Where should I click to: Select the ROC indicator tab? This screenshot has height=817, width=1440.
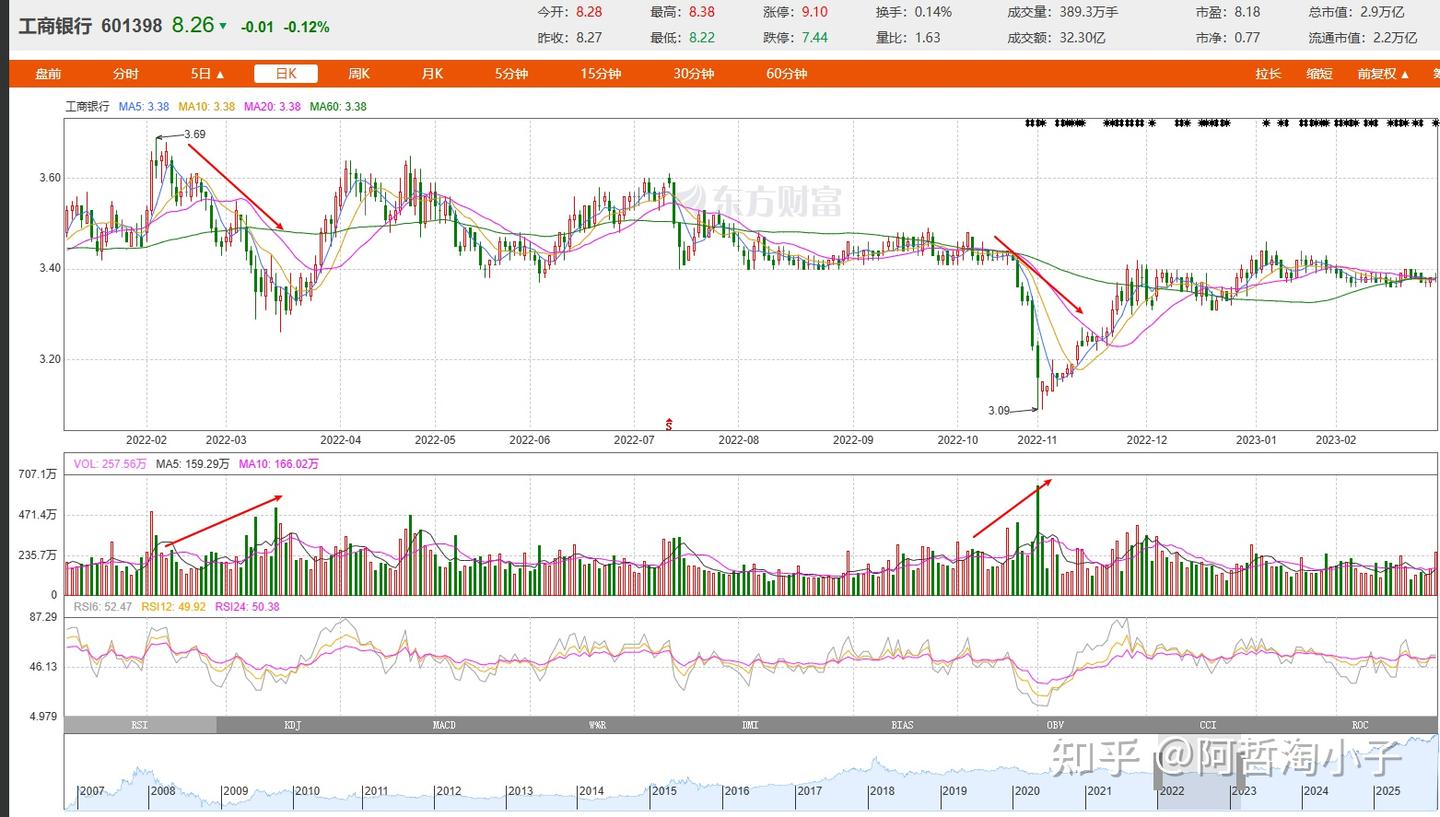pyautogui.click(x=1360, y=725)
